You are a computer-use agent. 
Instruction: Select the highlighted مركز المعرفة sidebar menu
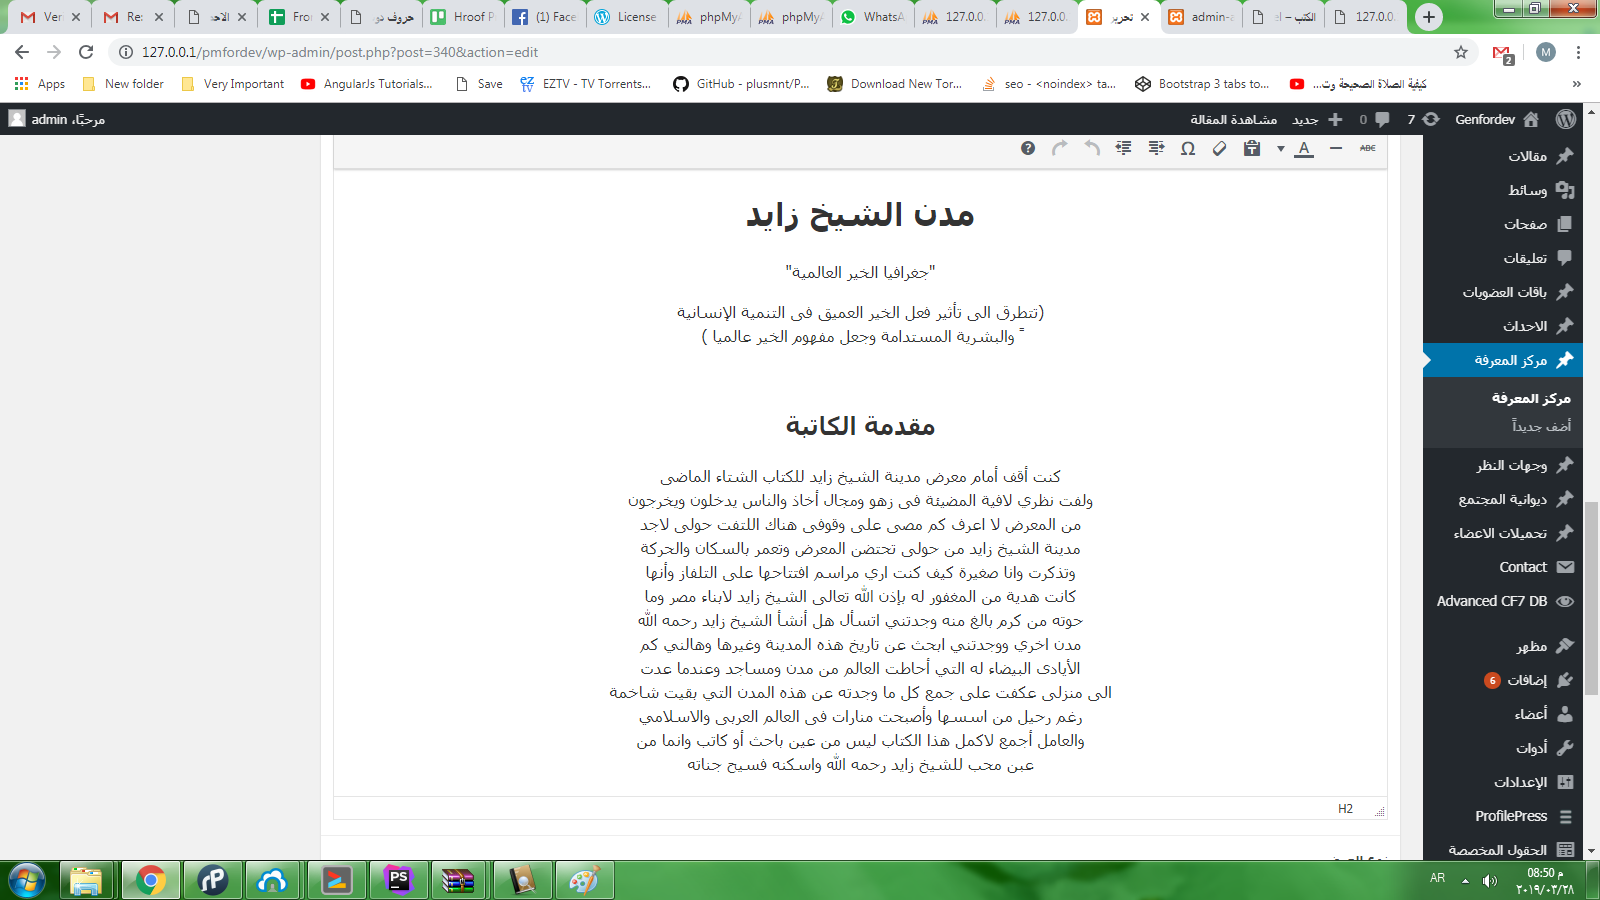(x=1503, y=360)
